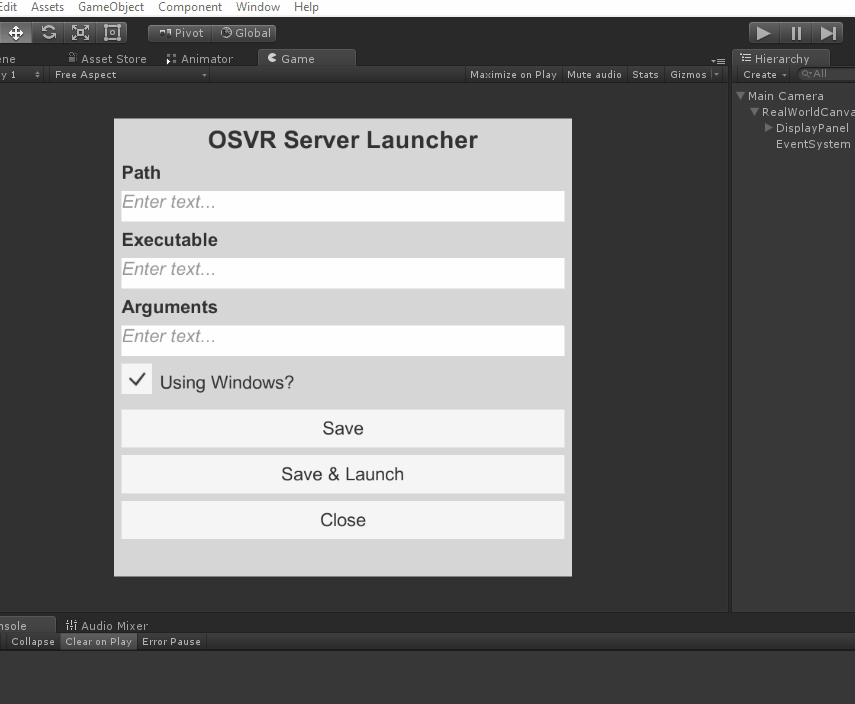Viewport: 855px width, 704px height.
Task: Toggle the Stats overlay
Action: [x=645, y=75]
